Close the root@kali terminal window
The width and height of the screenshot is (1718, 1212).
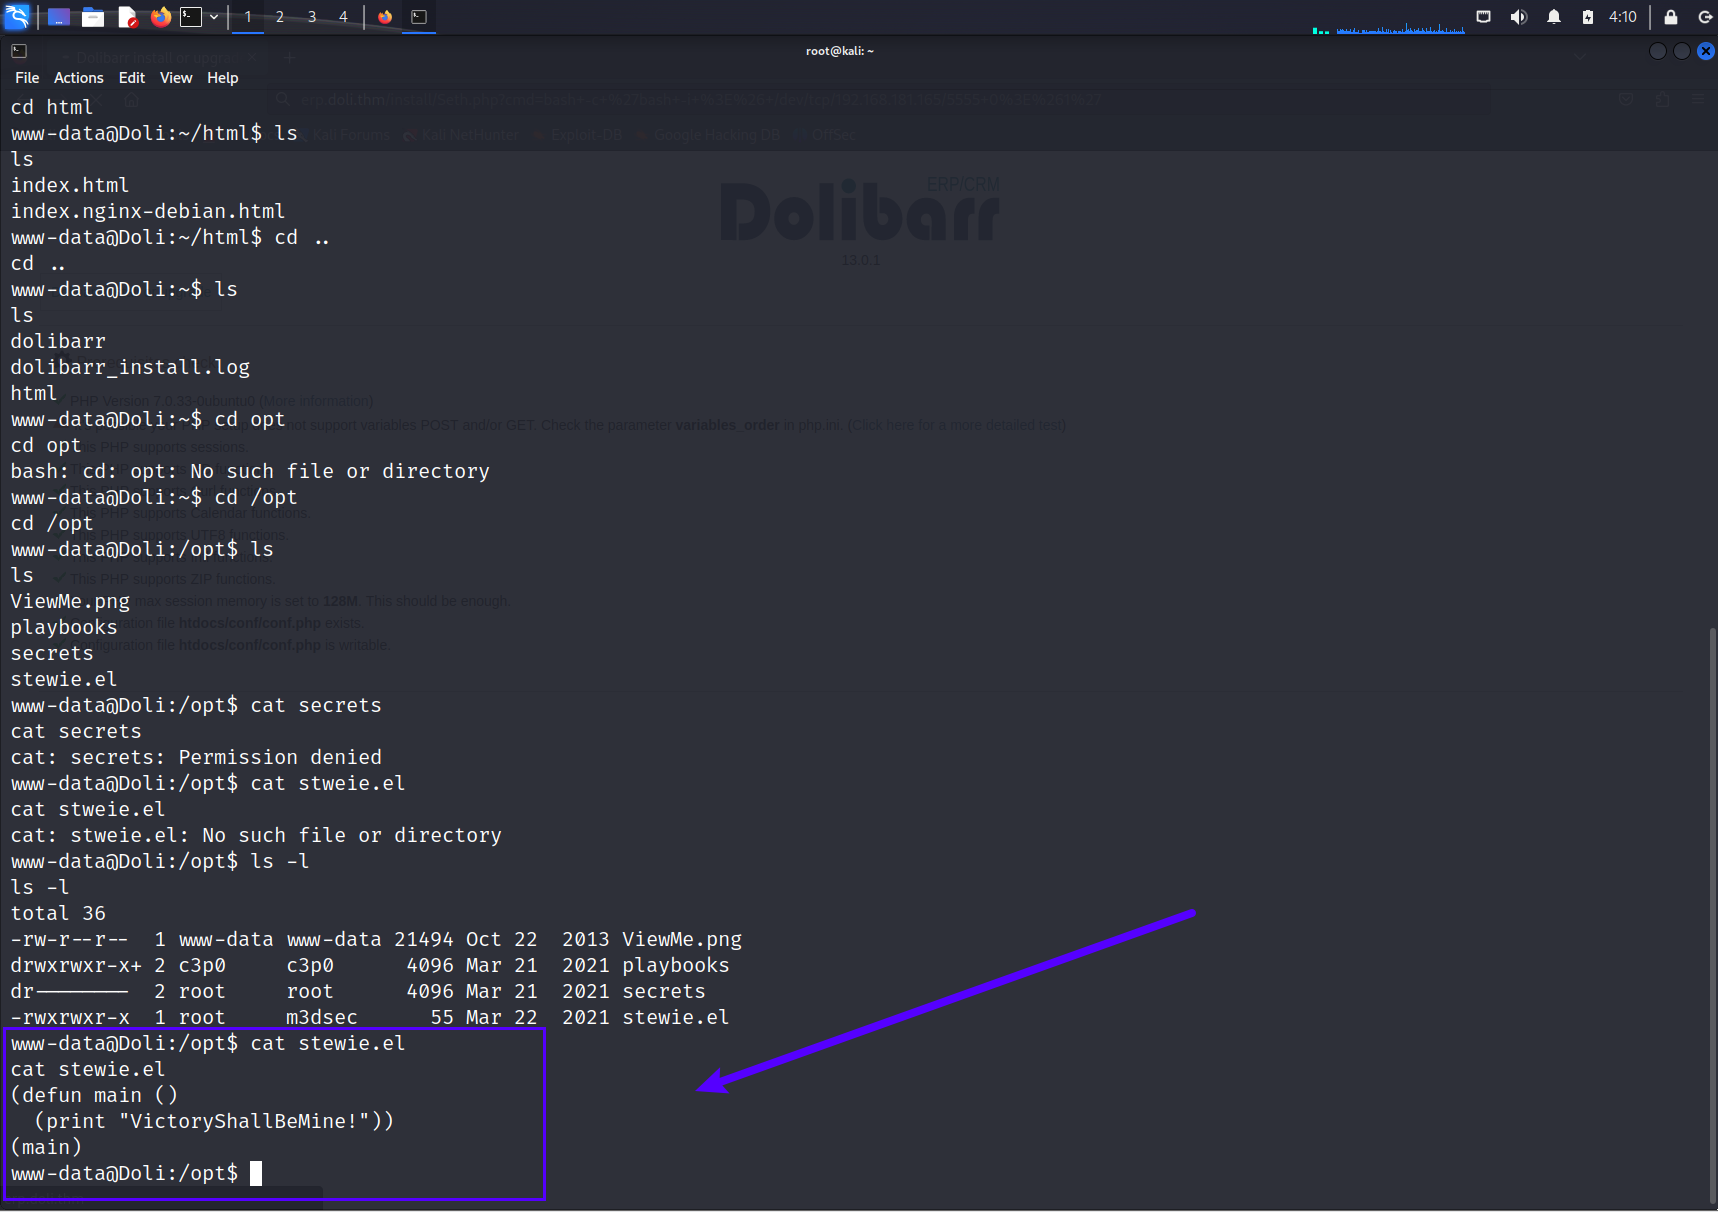(1706, 51)
